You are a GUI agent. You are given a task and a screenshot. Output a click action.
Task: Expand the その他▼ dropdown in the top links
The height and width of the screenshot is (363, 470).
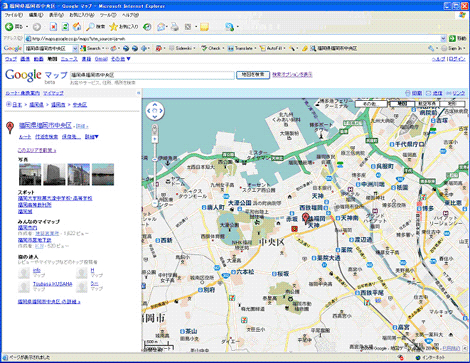(x=121, y=59)
